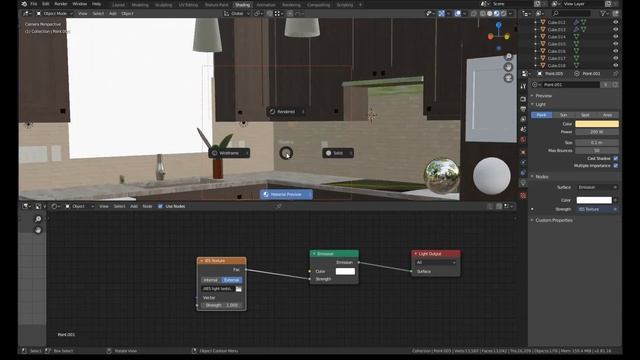Viewport: 640px width, 360px height.
Task: Toggle X-ray display in viewport header
Action: coord(473,13)
